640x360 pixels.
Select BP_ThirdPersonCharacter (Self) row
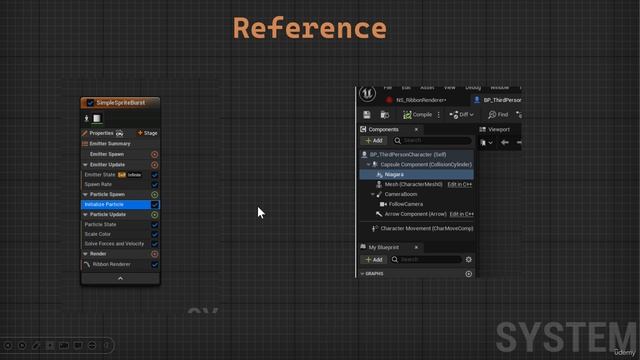(x=416, y=155)
